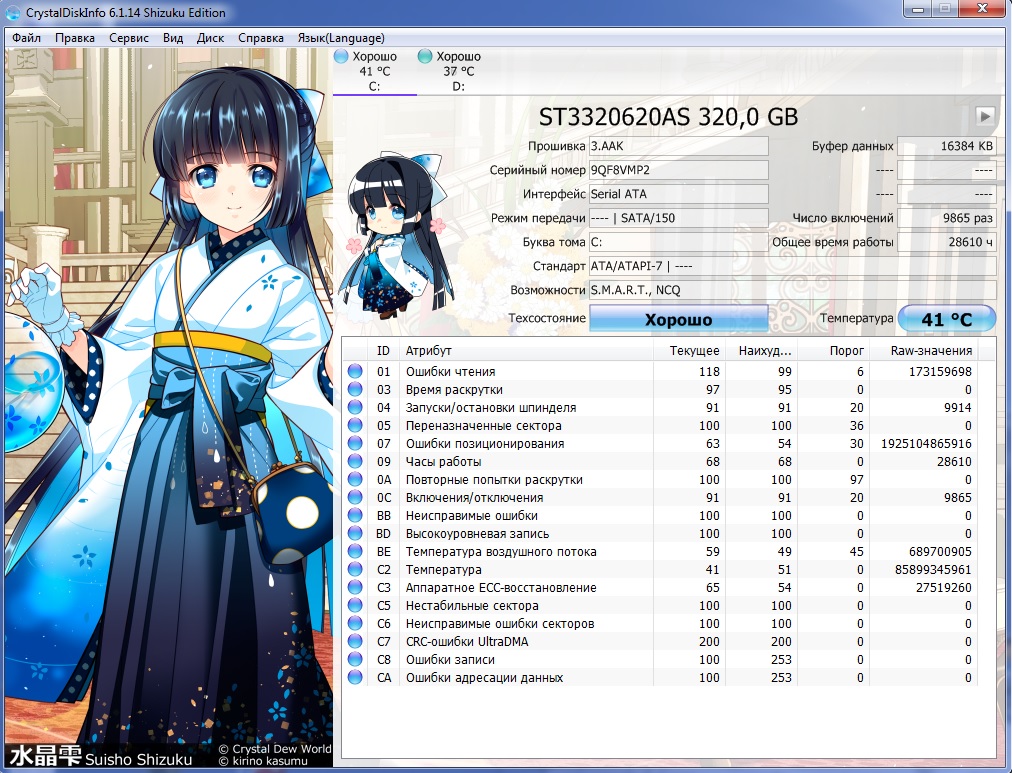This screenshot has height=773, width=1012.
Task: Click the next disk arrow button
Action: (x=985, y=116)
